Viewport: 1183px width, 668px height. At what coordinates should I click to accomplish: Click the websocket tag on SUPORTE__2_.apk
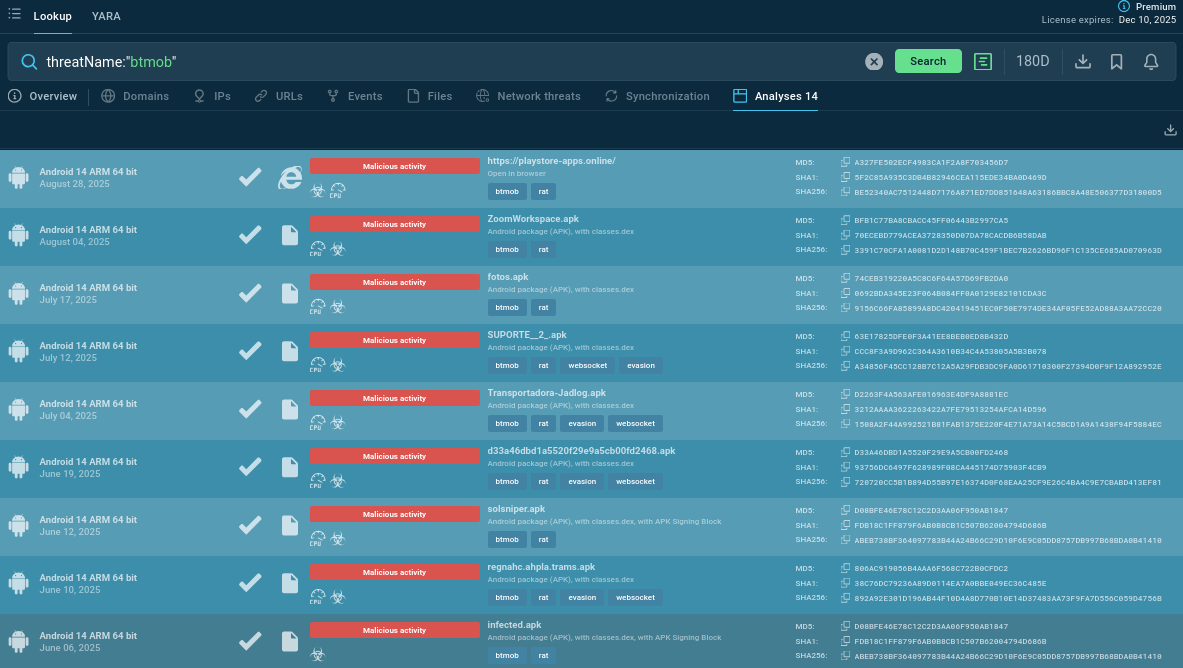(x=587, y=365)
